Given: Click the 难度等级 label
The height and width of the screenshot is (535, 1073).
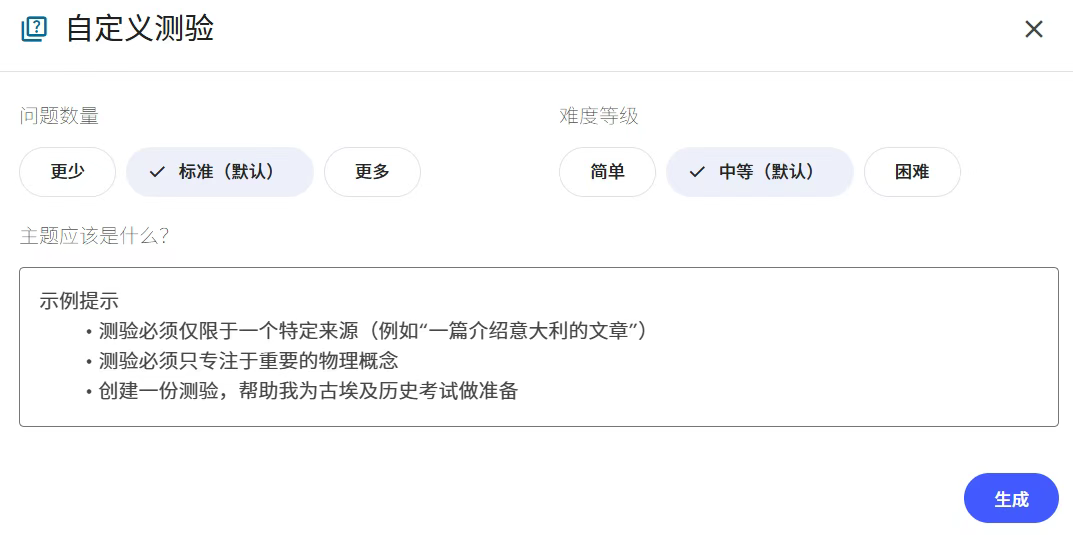Looking at the screenshot, I should pos(599,116).
